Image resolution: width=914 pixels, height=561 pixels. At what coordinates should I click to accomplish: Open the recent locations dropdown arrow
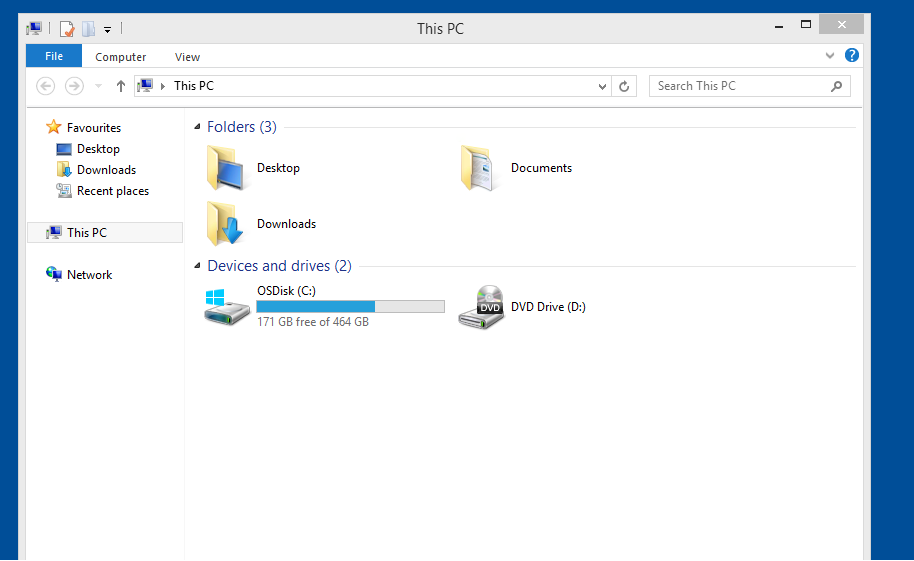click(98, 87)
